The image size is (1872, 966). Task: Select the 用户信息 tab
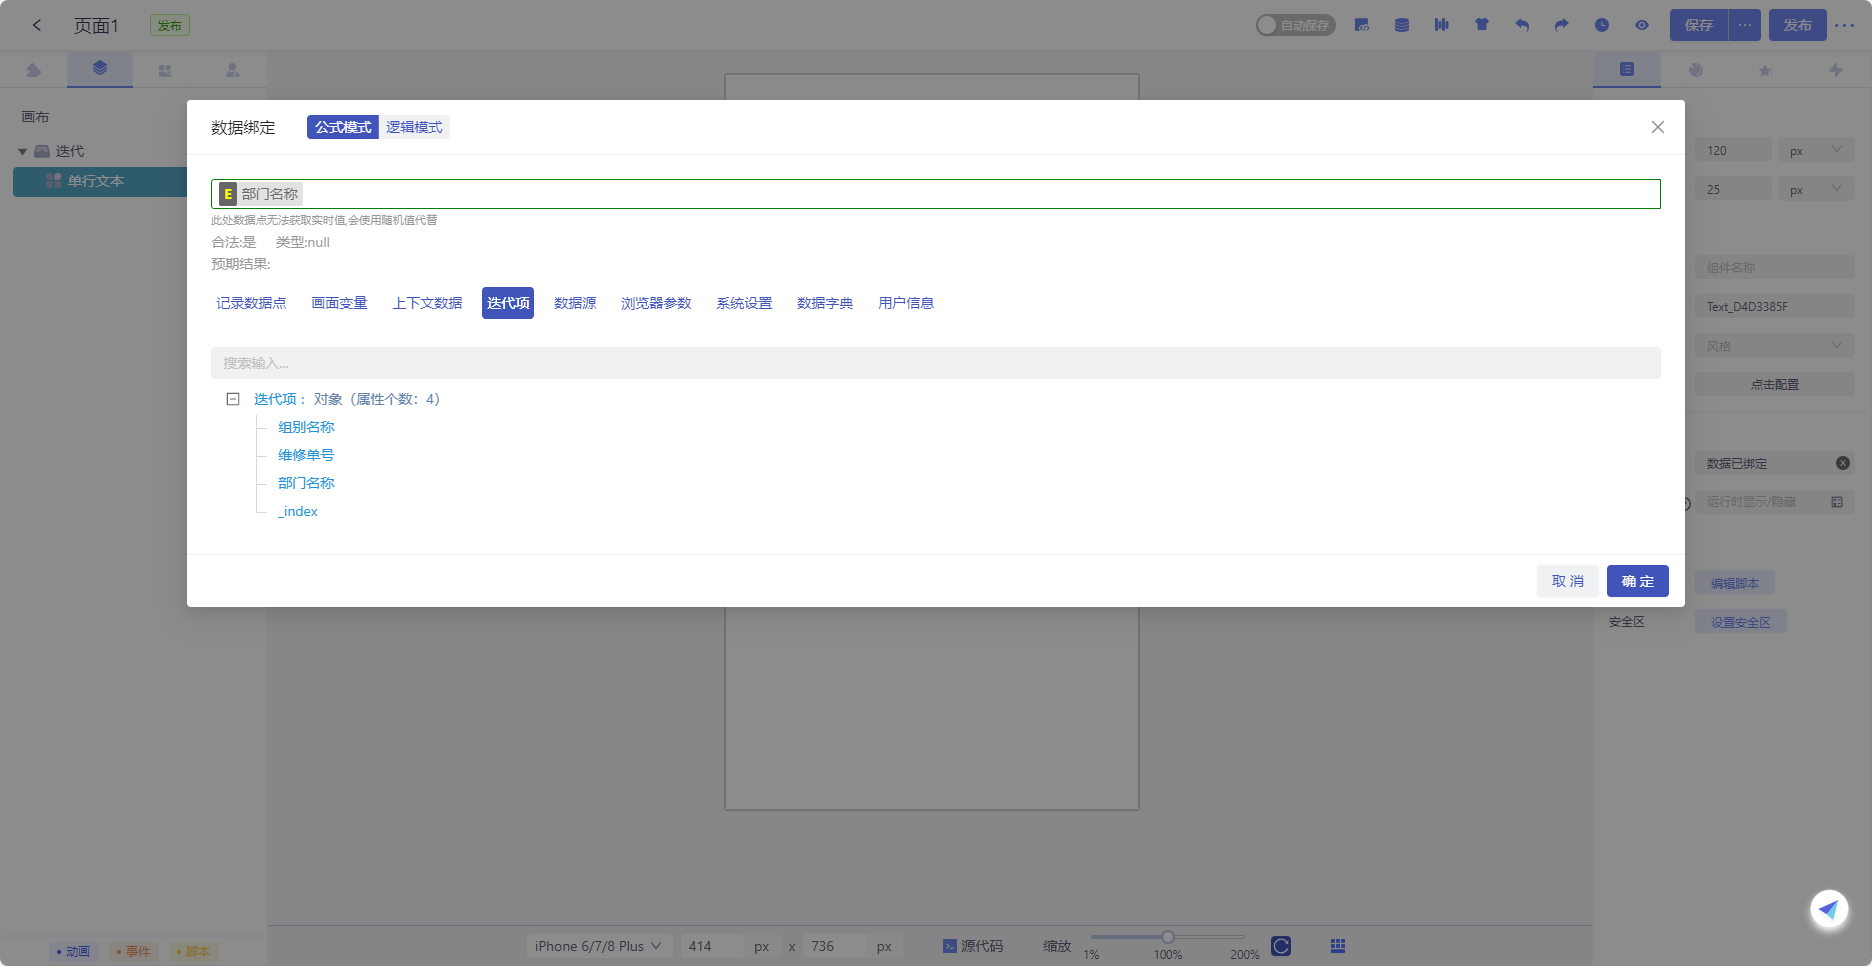point(906,303)
